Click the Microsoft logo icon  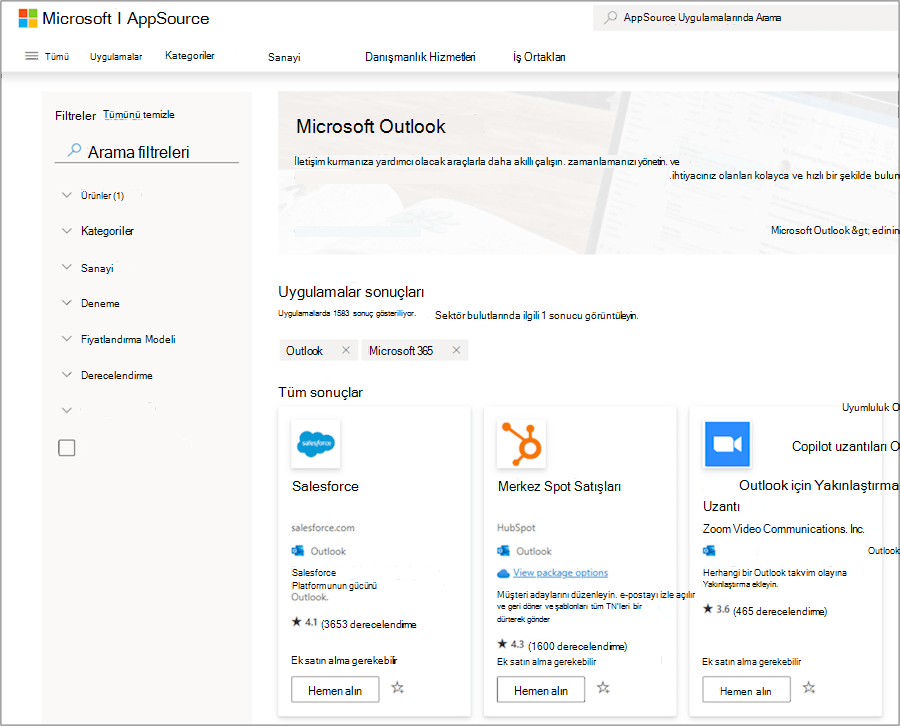(28, 18)
